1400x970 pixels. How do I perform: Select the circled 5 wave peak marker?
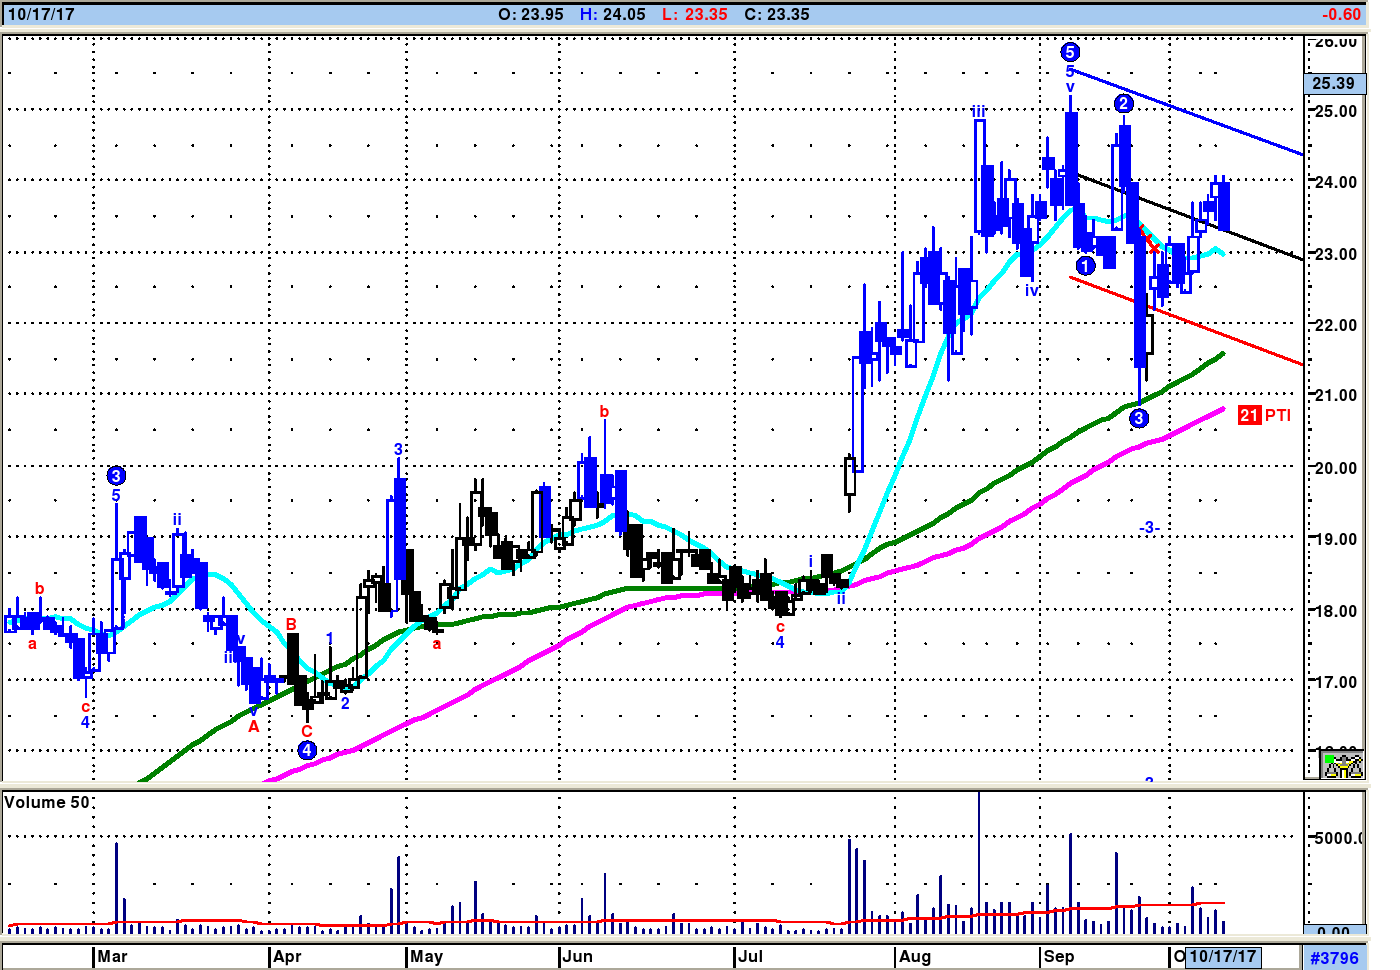click(1070, 52)
